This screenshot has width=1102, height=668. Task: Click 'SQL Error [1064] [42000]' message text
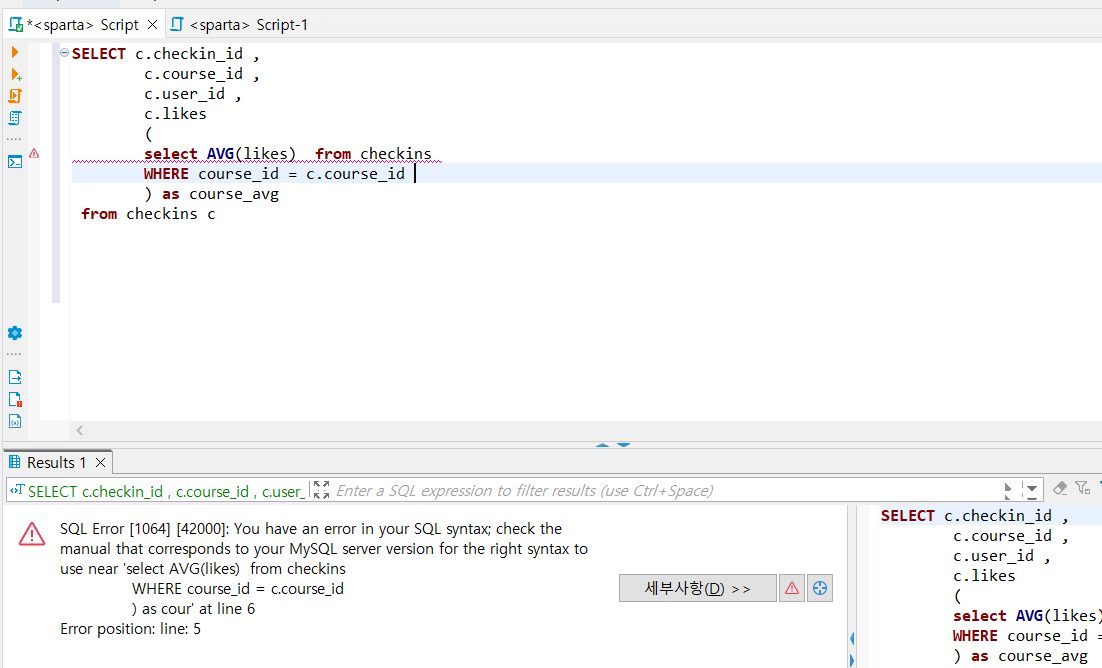point(145,529)
